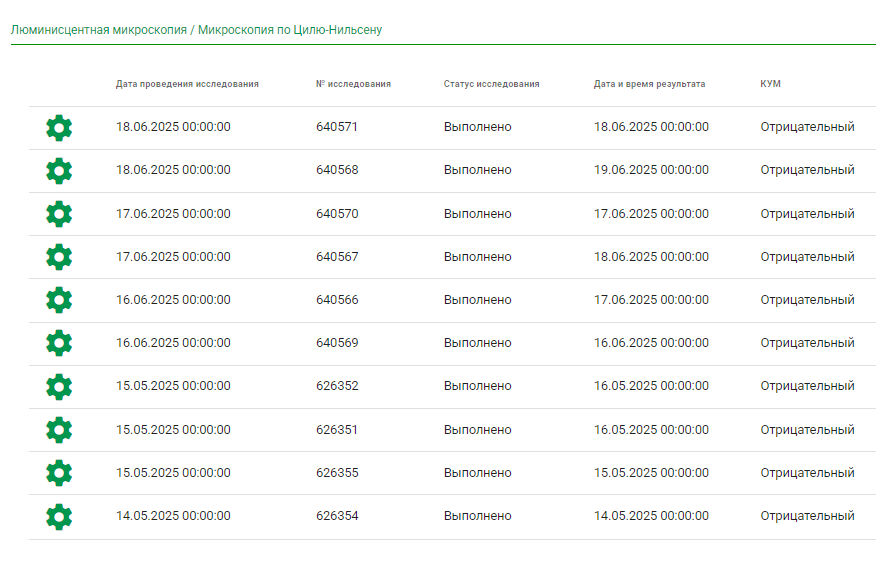Click 'Выполнено' status of study 640567

click(478, 257)
